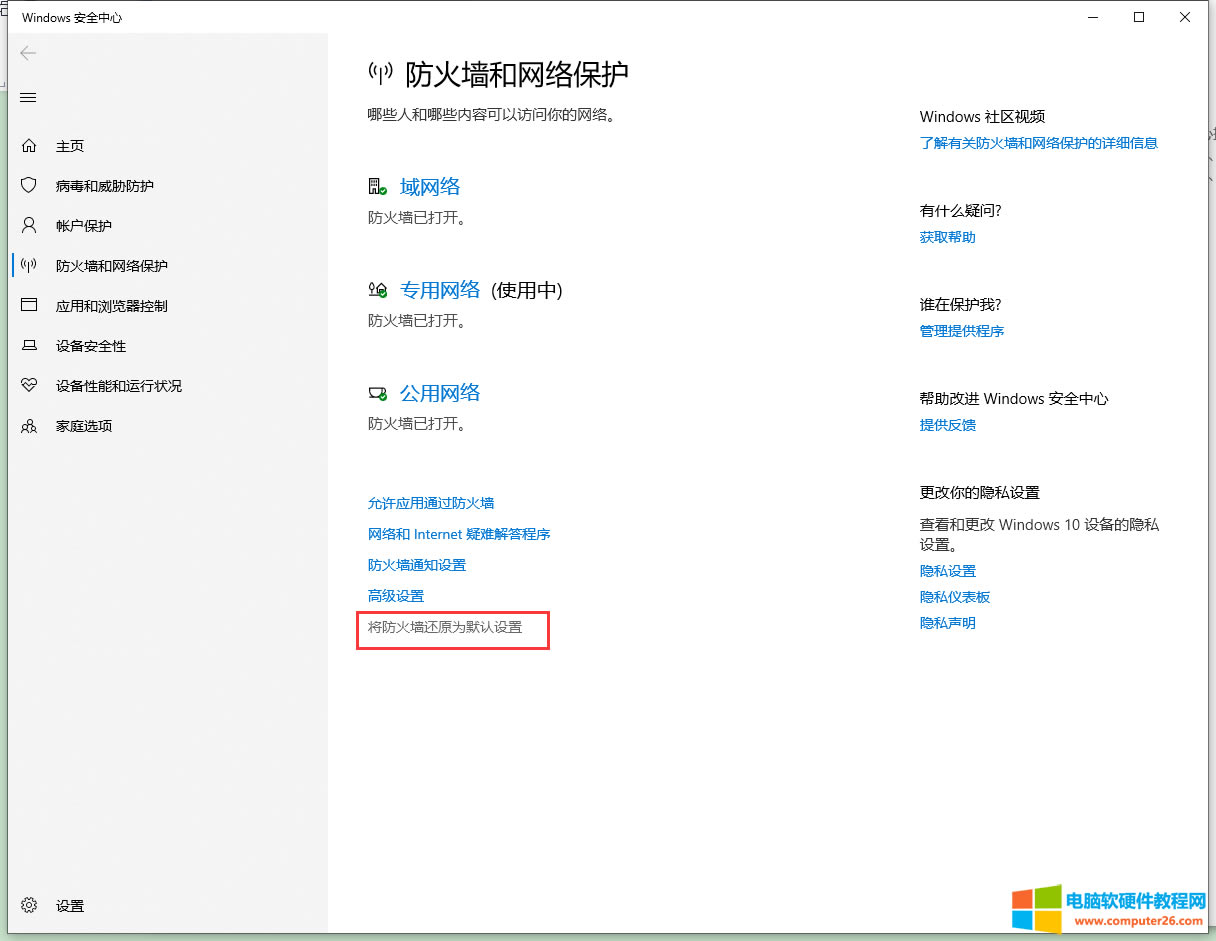Open the 域网络 firewall settings
This screenshot has height=941, width=1216.
tap(430, 187)
